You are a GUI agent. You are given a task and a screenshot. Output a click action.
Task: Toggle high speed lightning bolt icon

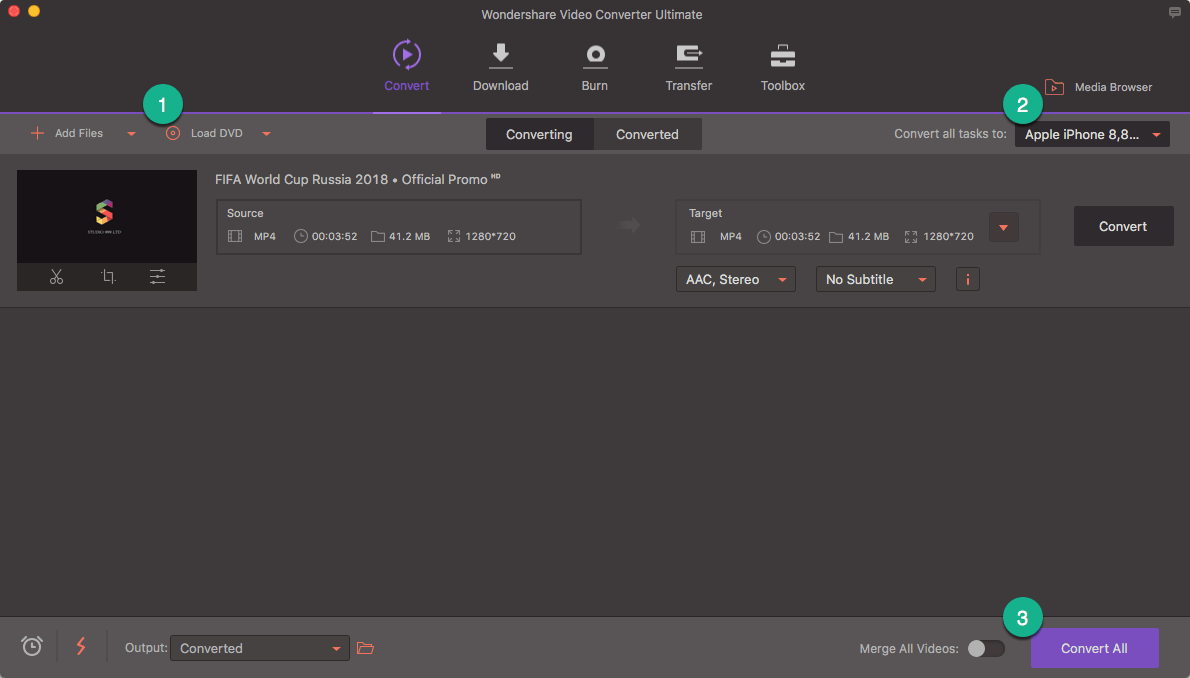80,646
